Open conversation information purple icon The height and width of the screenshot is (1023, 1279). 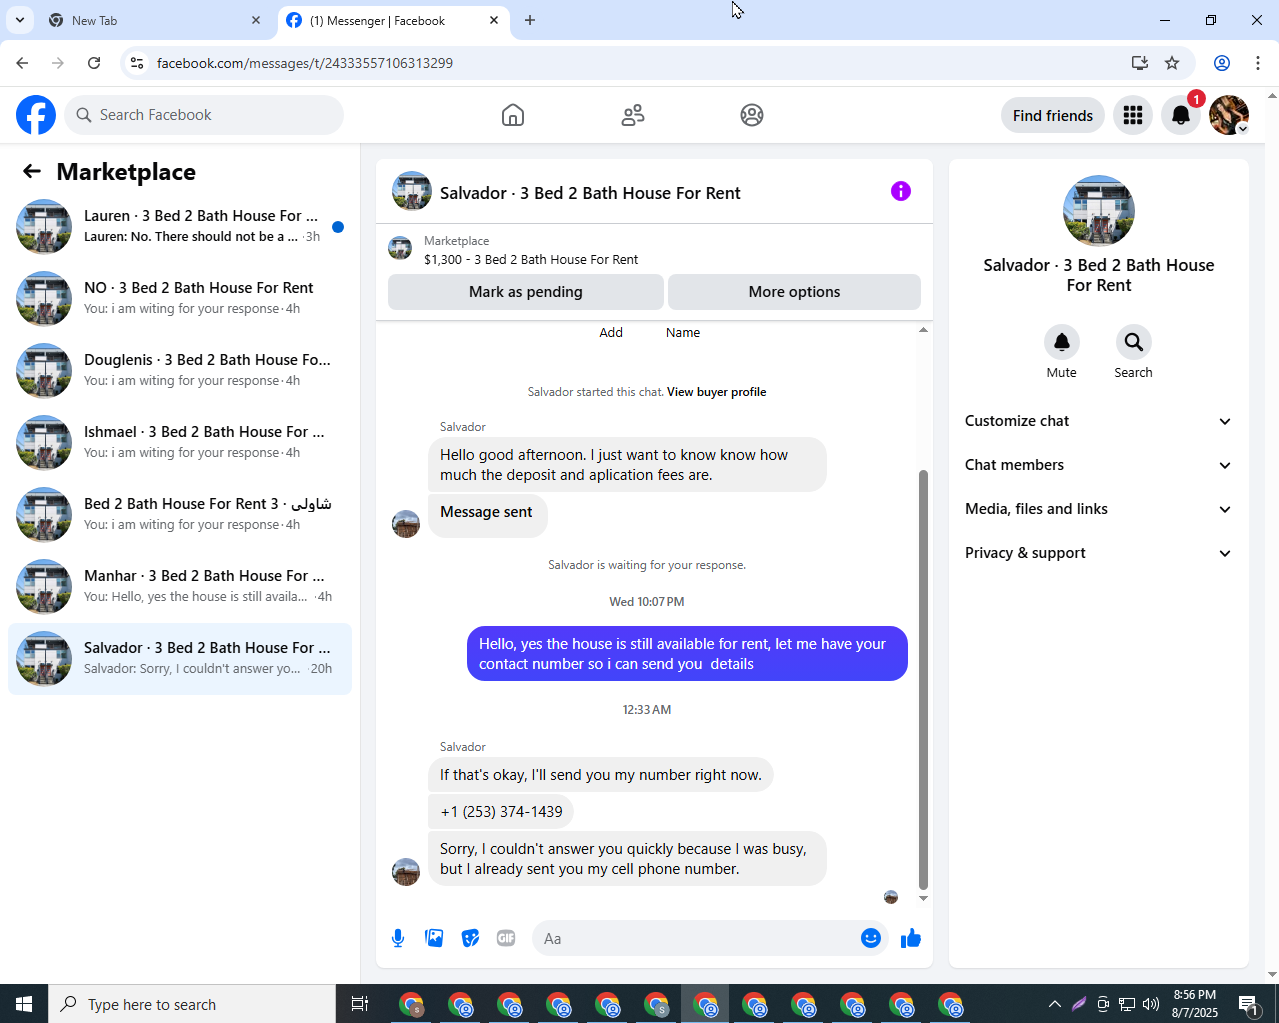click(x=901, y=191)
